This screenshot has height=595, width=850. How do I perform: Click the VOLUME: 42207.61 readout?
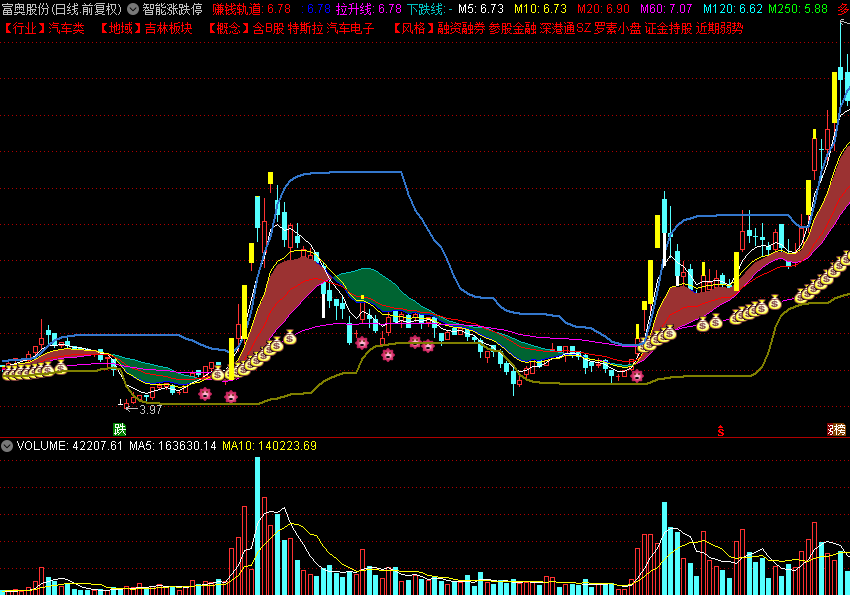(70, 446)
